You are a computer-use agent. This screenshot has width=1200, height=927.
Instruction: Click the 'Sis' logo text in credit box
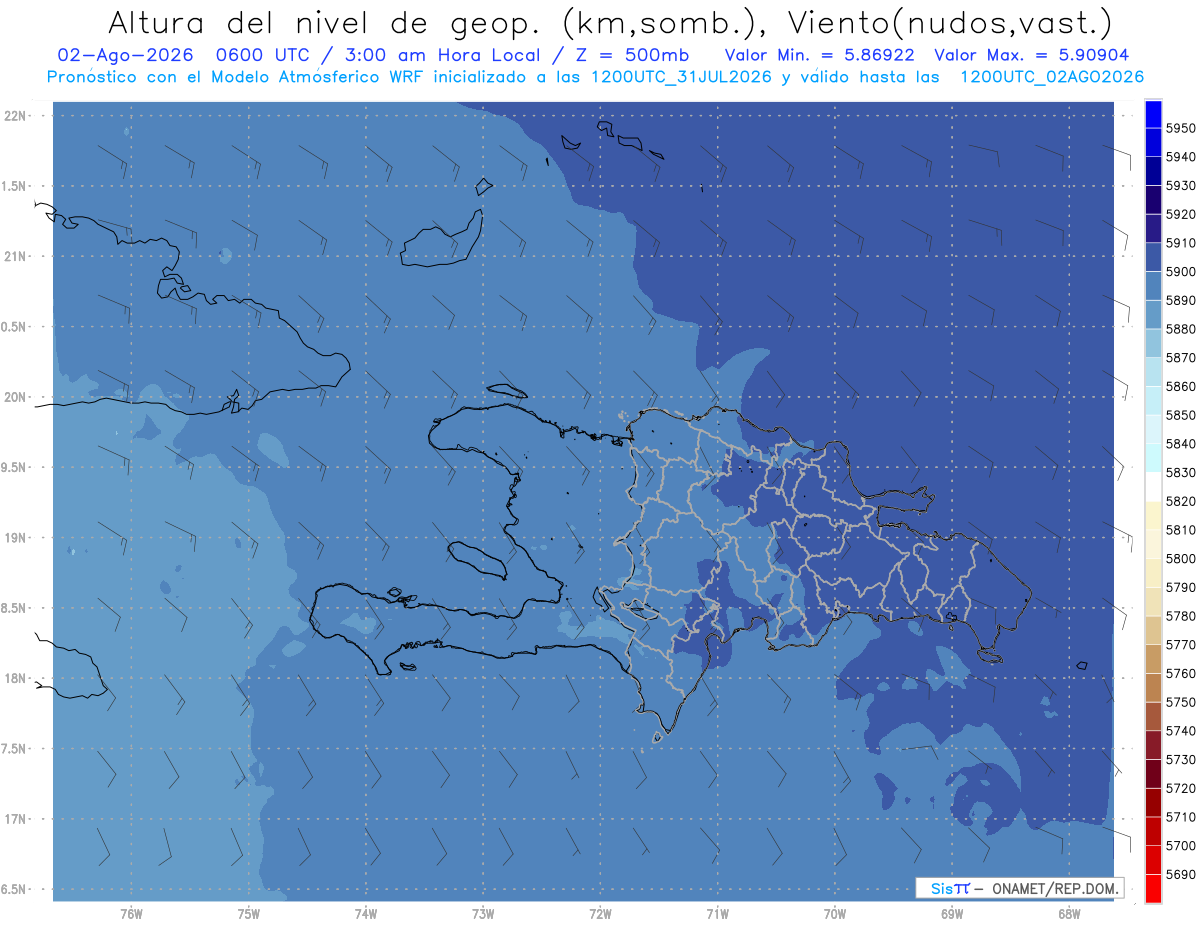click(x=940, y=888)
